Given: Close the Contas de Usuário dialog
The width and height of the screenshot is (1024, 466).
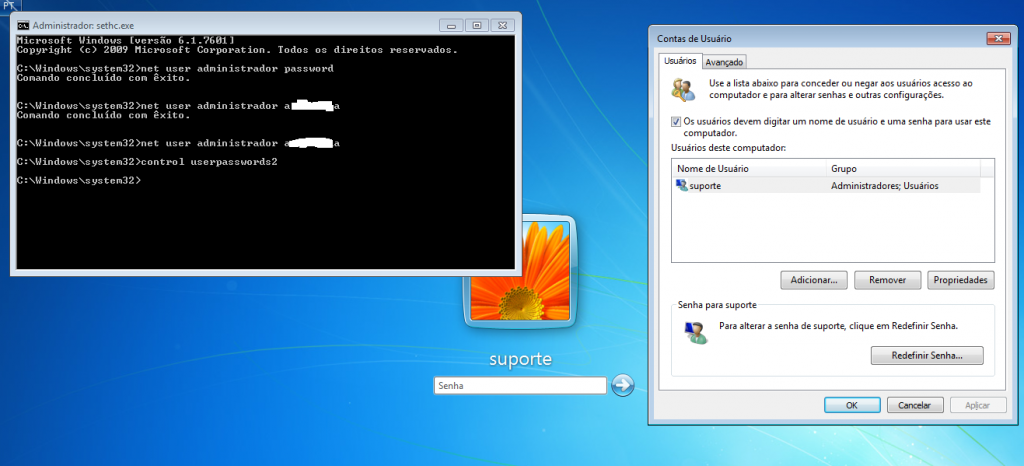Looking at the screenshot, I should pyautogui.click(x=998, y=39).
